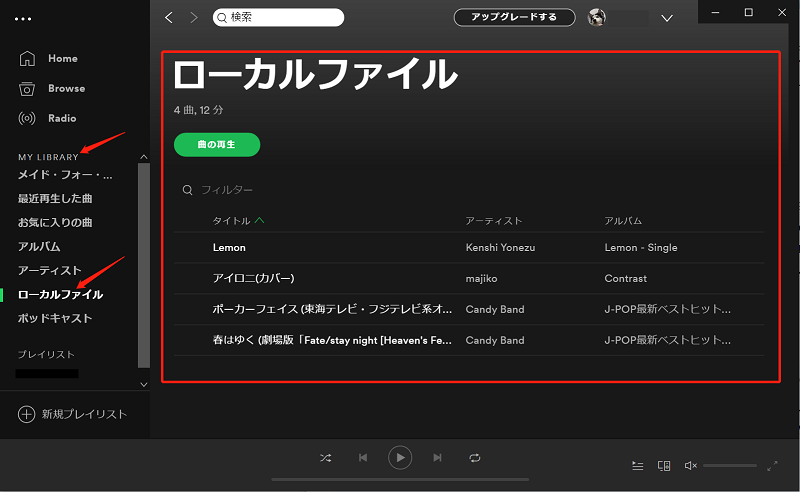Open the three-dot app menu

tap(23, 19)
